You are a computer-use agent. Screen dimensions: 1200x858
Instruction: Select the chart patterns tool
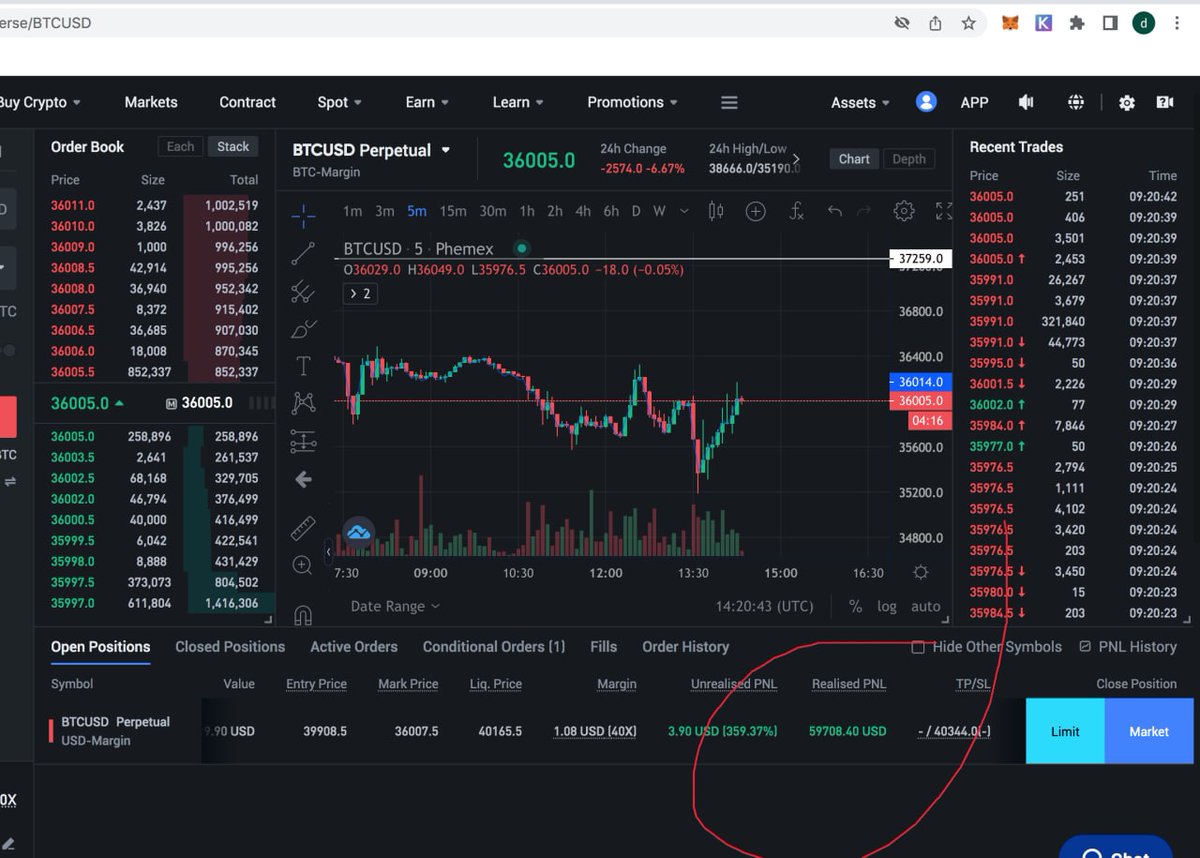click(x=303, y=403)
